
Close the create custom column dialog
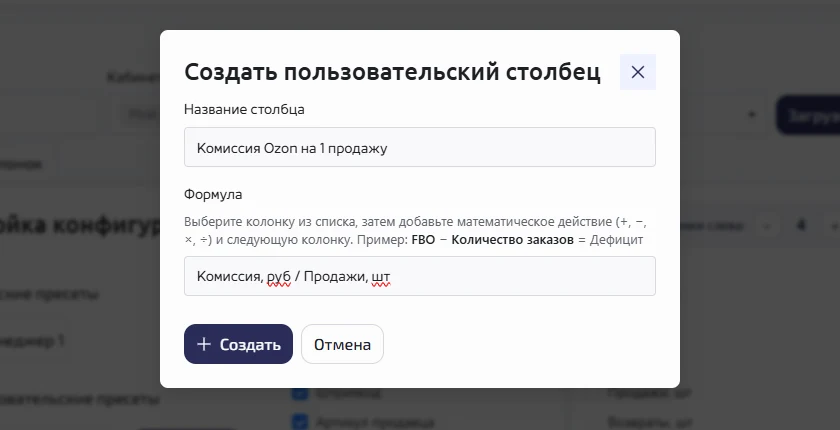pos(638,72)
